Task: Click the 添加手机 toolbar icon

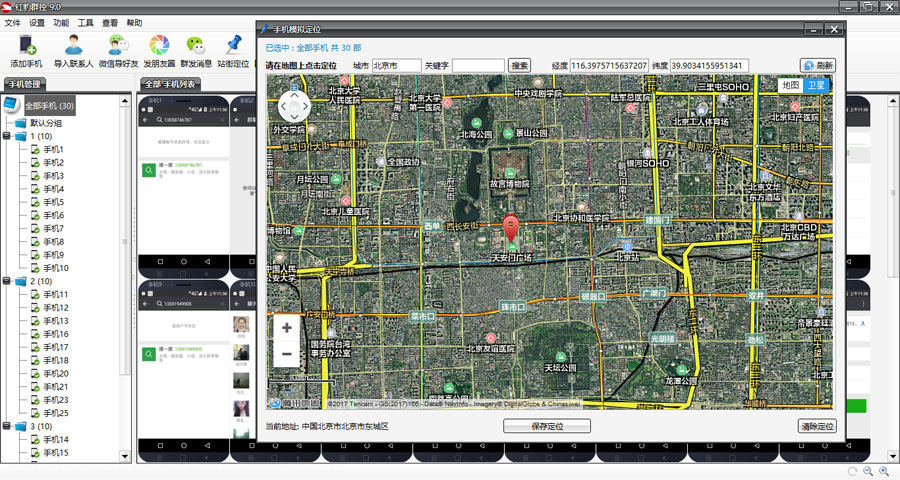Action: click(x=26, y=51)
